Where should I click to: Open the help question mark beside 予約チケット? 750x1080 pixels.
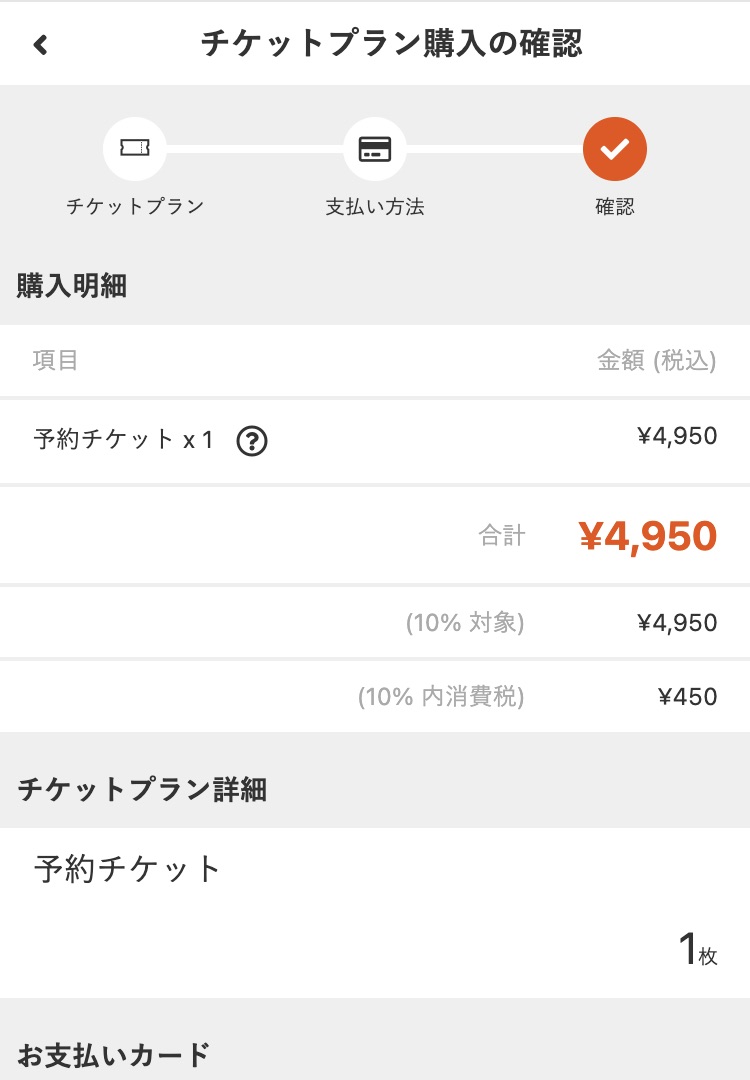(251, 441)
